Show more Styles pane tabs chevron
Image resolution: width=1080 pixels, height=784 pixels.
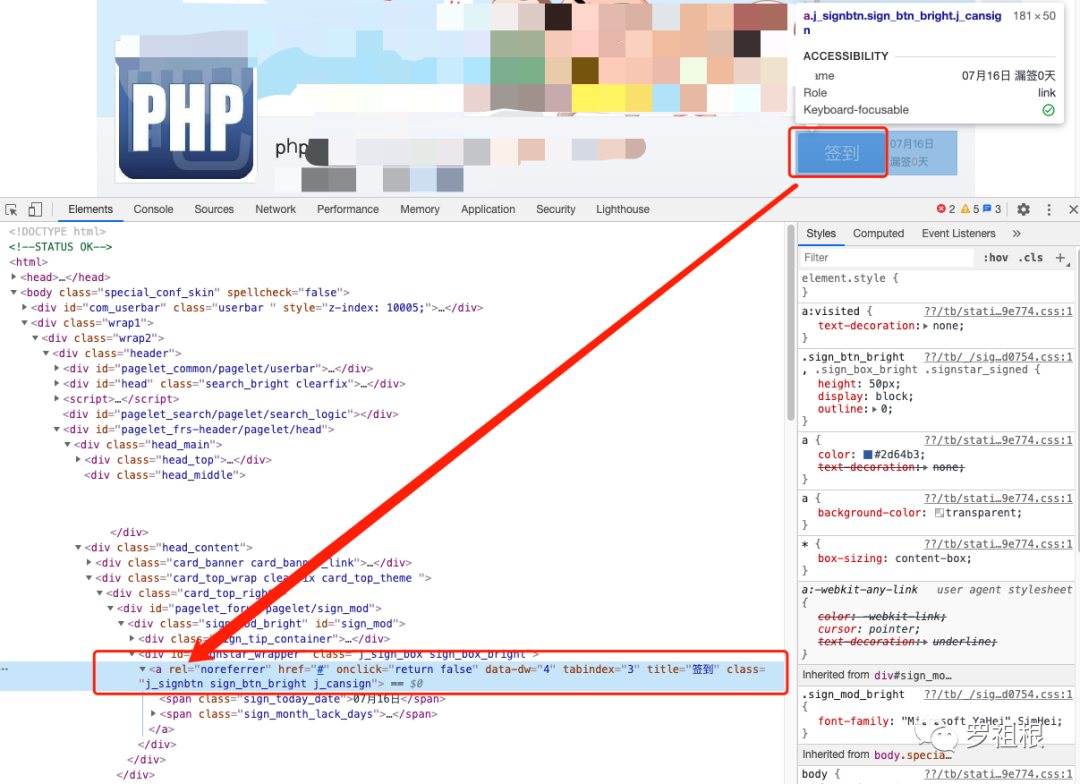pyautogui.click(x=1017, y=234)
